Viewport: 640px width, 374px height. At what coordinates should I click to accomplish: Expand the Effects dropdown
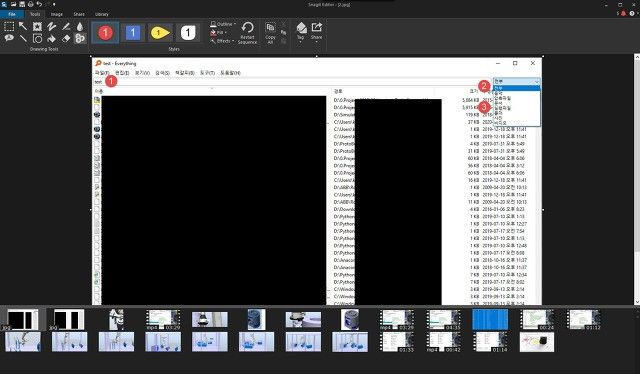pos(222,41)
